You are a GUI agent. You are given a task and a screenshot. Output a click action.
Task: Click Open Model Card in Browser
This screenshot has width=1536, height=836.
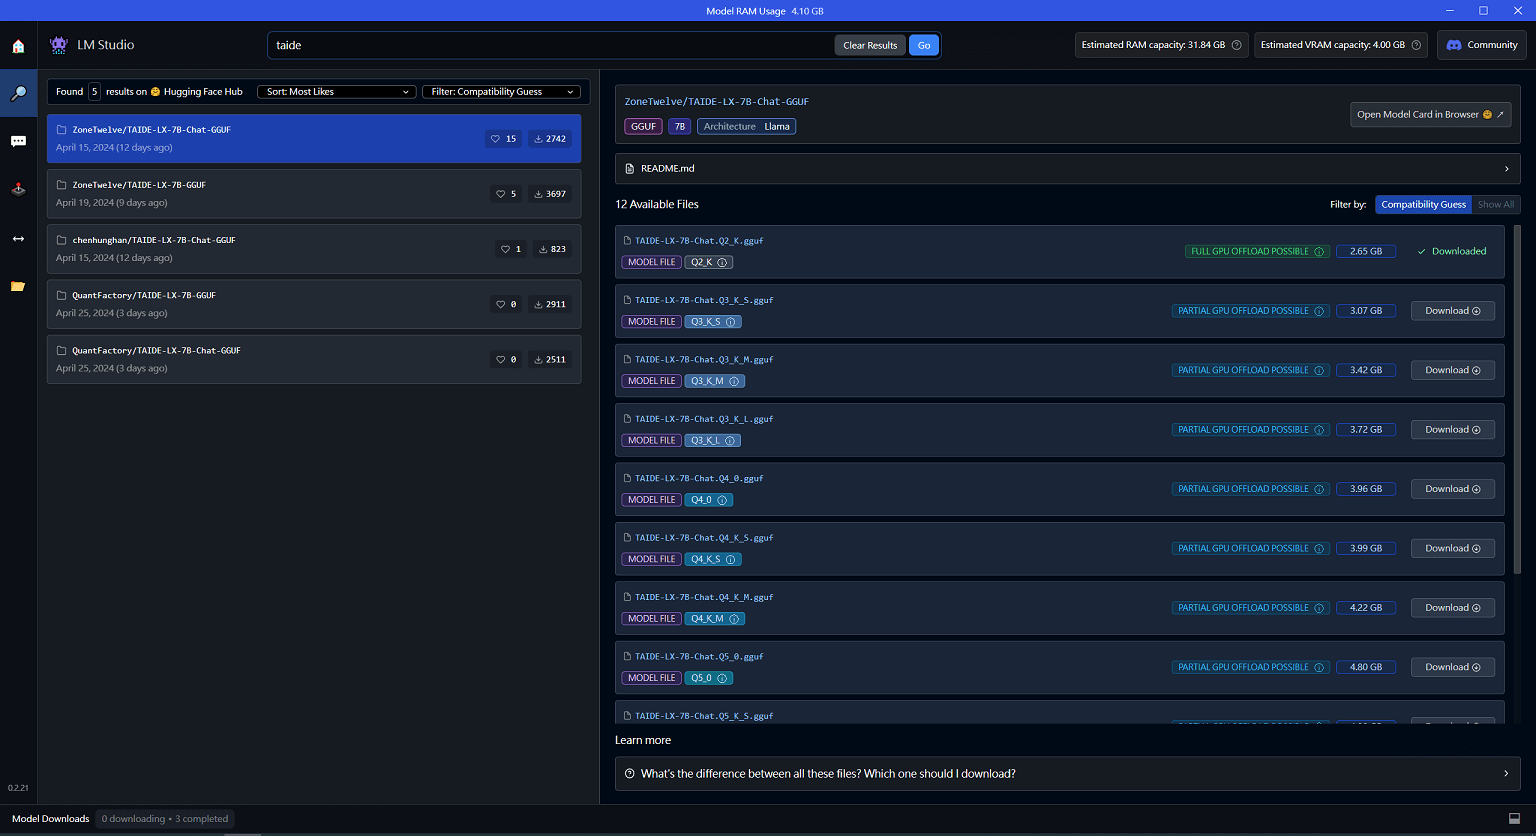tap(1429, 115)
